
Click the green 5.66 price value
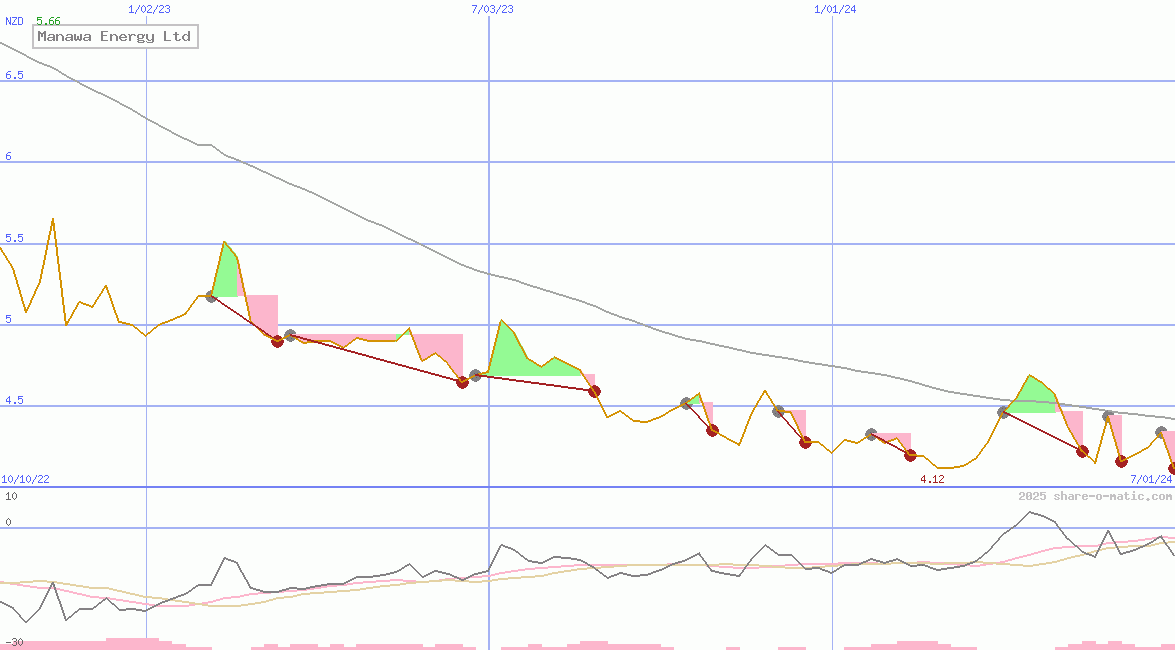[48, 21]
